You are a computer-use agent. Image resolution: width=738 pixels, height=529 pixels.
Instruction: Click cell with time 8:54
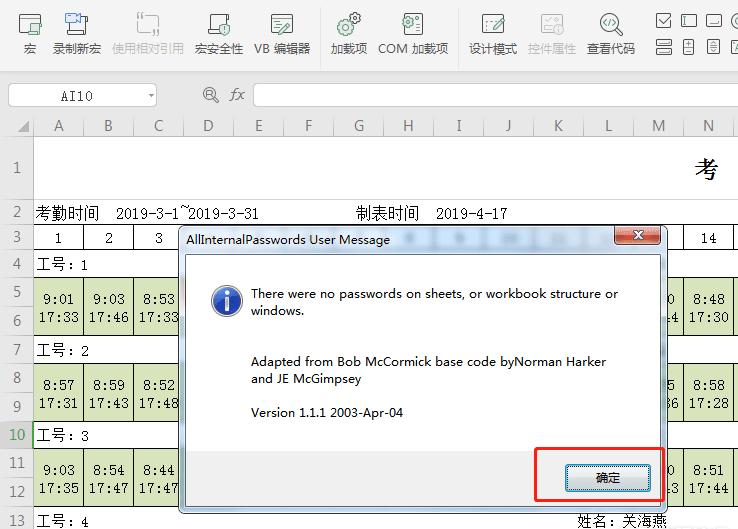point(108,471)
